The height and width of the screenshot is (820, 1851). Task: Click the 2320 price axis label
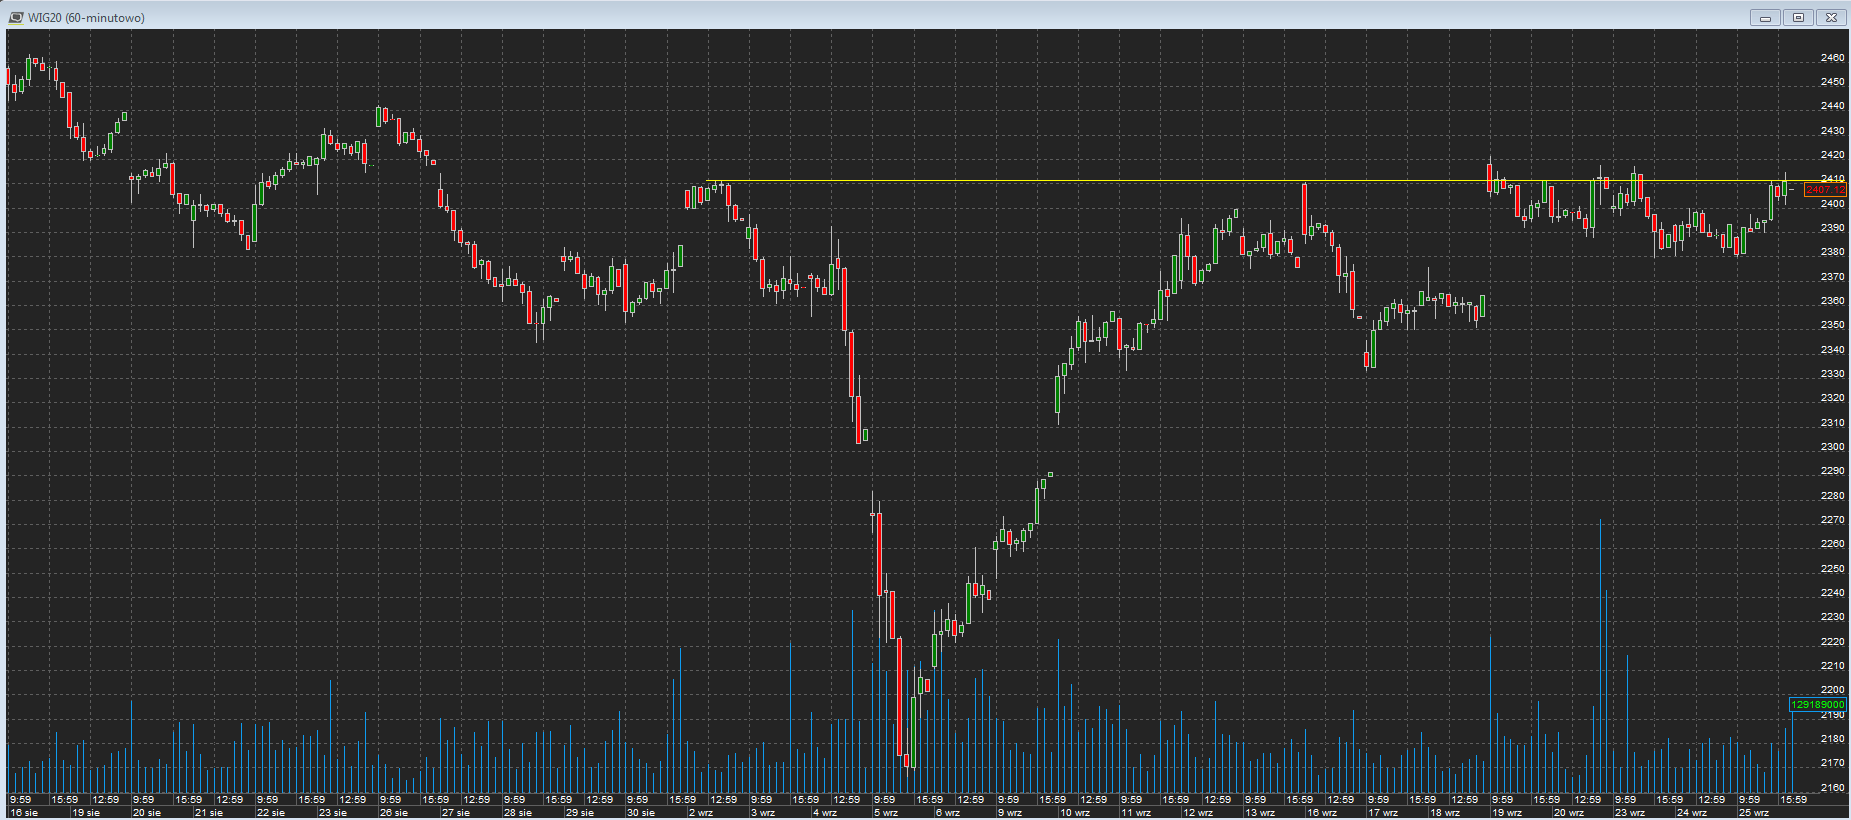tap(1833, 398)
